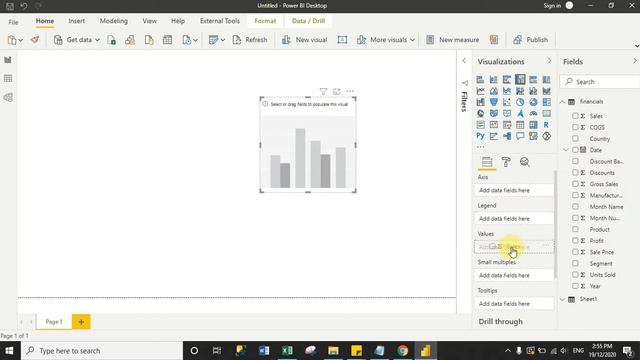Open the File menu
Viewport: 640px width, 360px height.
point(13,22)
